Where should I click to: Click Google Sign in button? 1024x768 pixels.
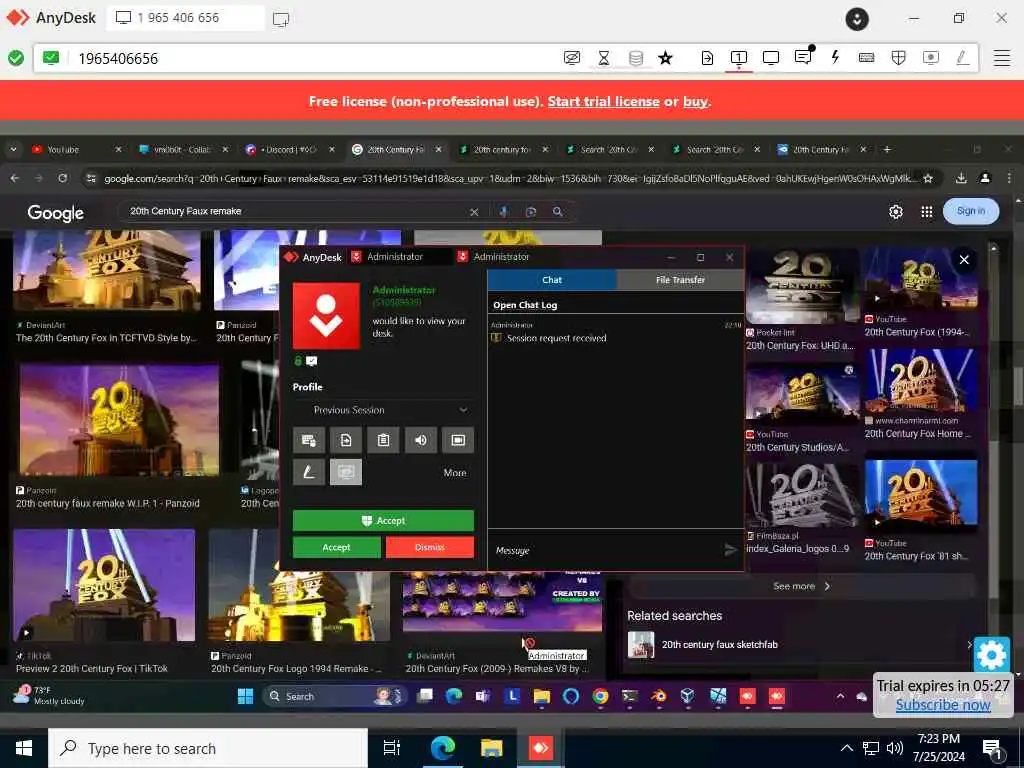[x=970, y=211]
